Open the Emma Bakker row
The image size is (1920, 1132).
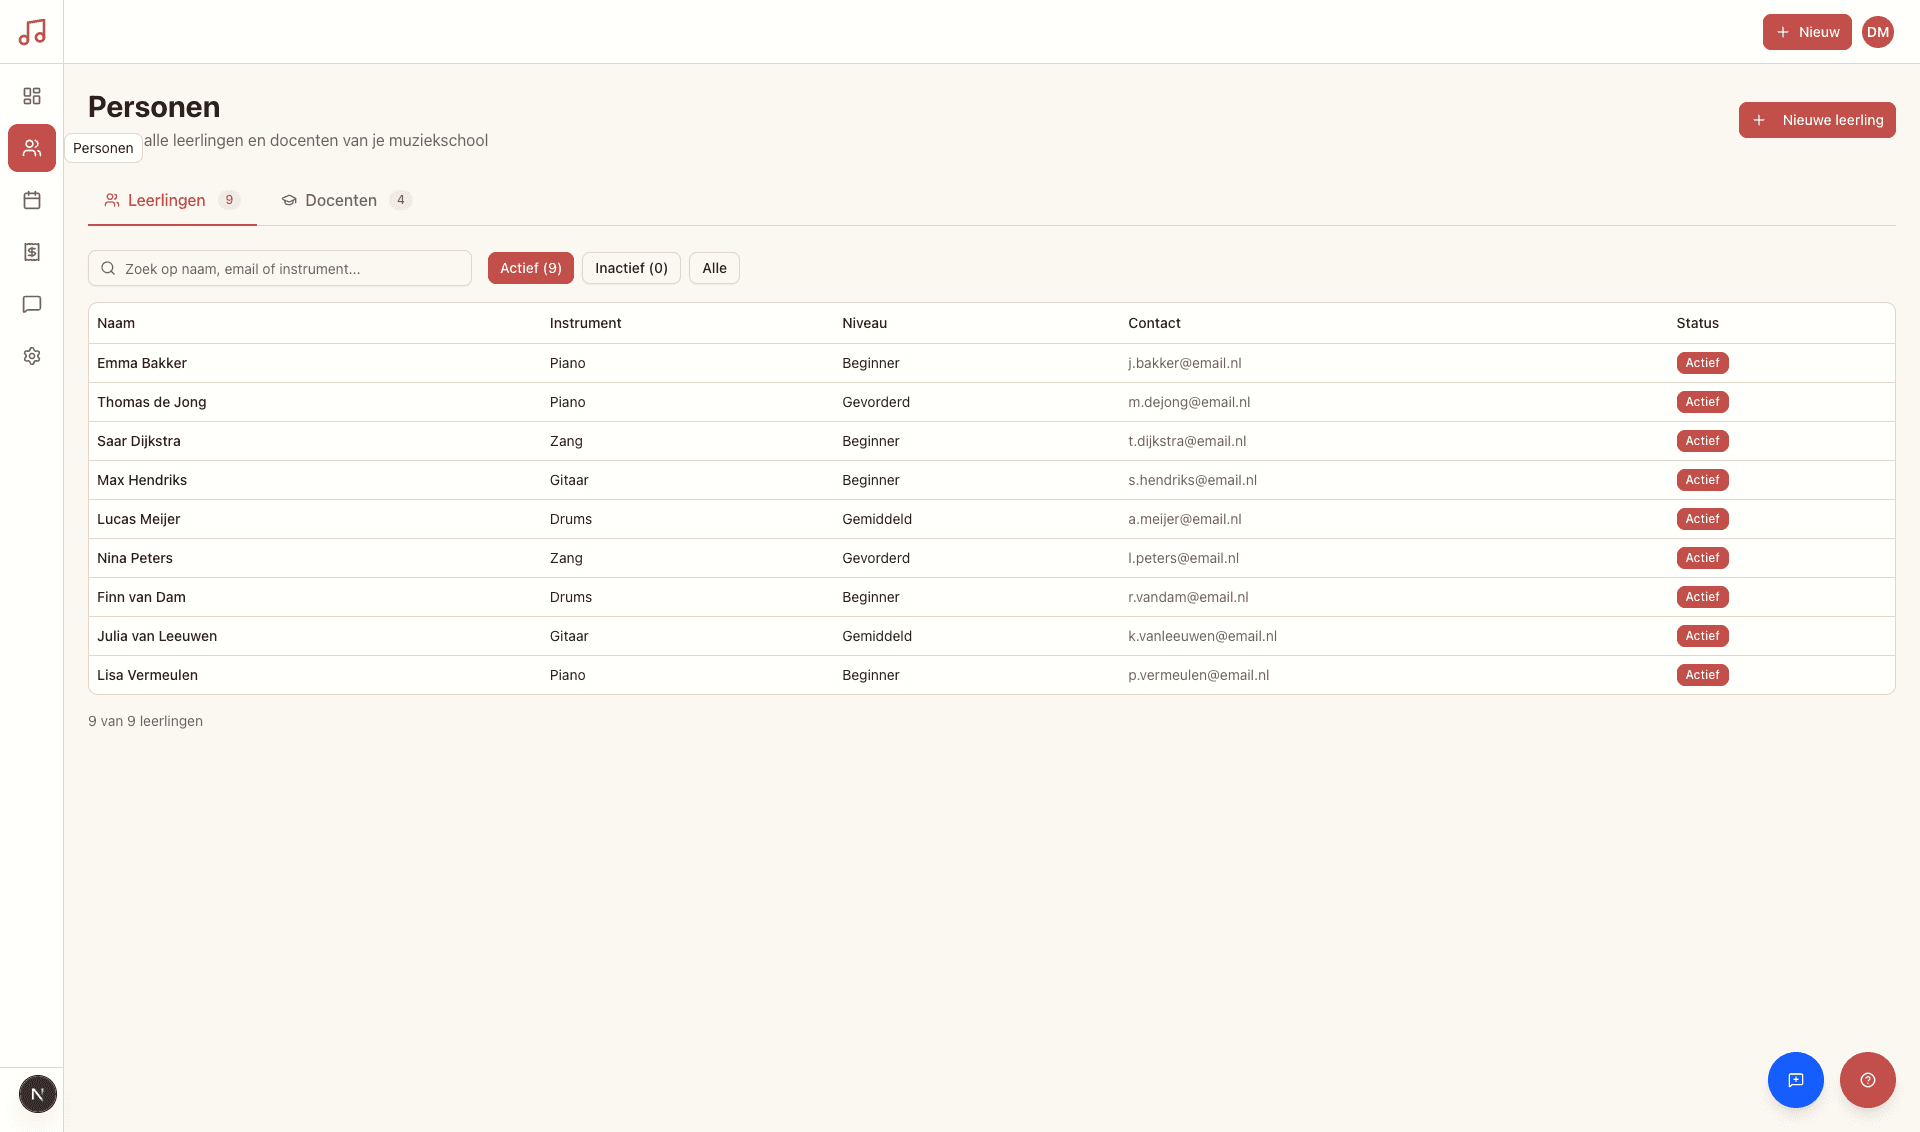click(142, 363)
